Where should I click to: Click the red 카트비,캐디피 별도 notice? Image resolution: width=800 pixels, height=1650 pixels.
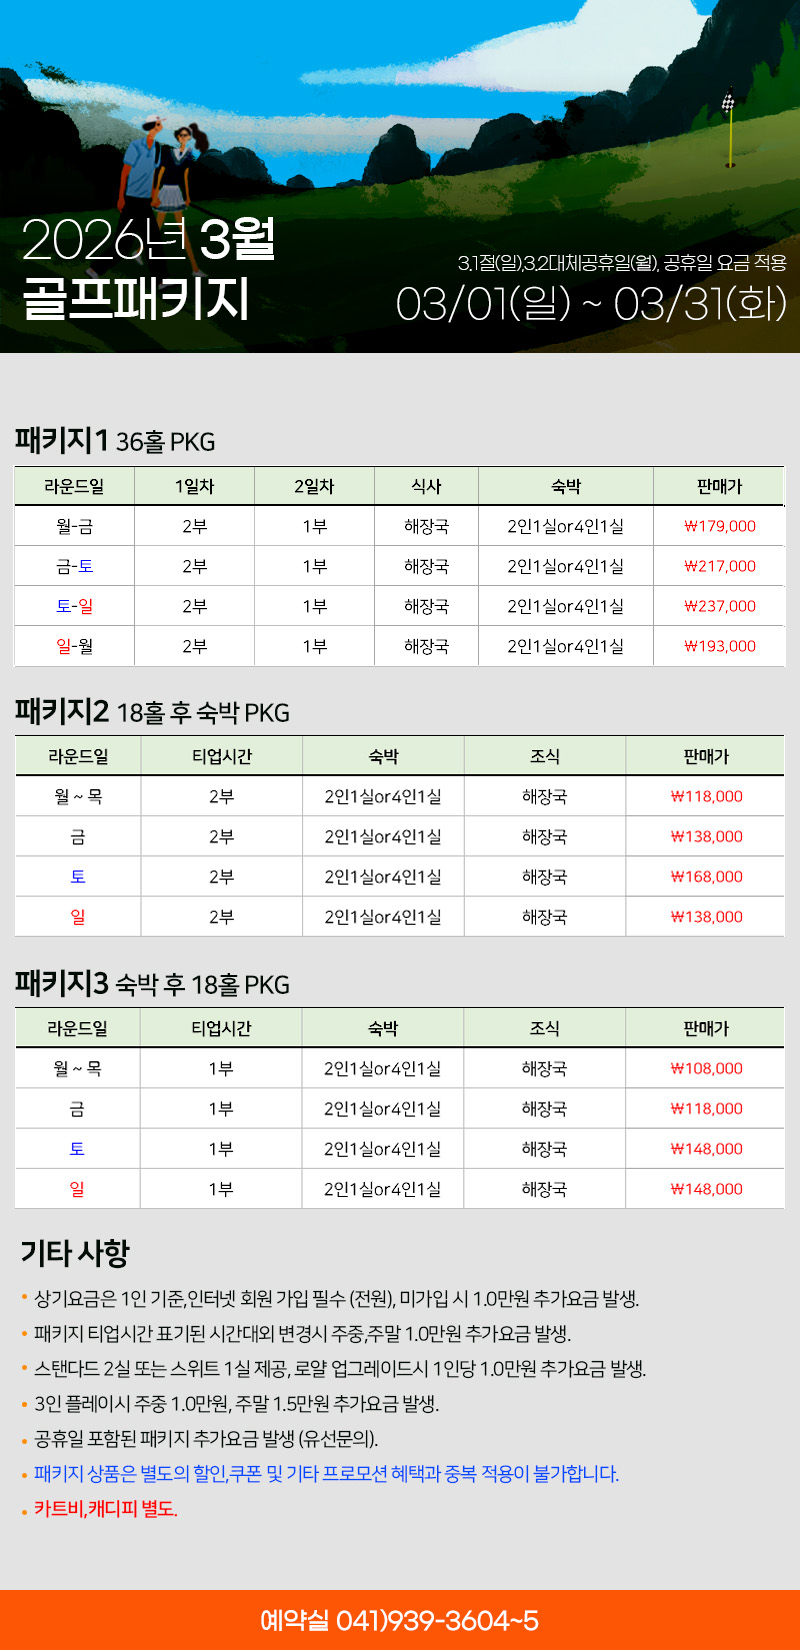[x=106, y=1509]
